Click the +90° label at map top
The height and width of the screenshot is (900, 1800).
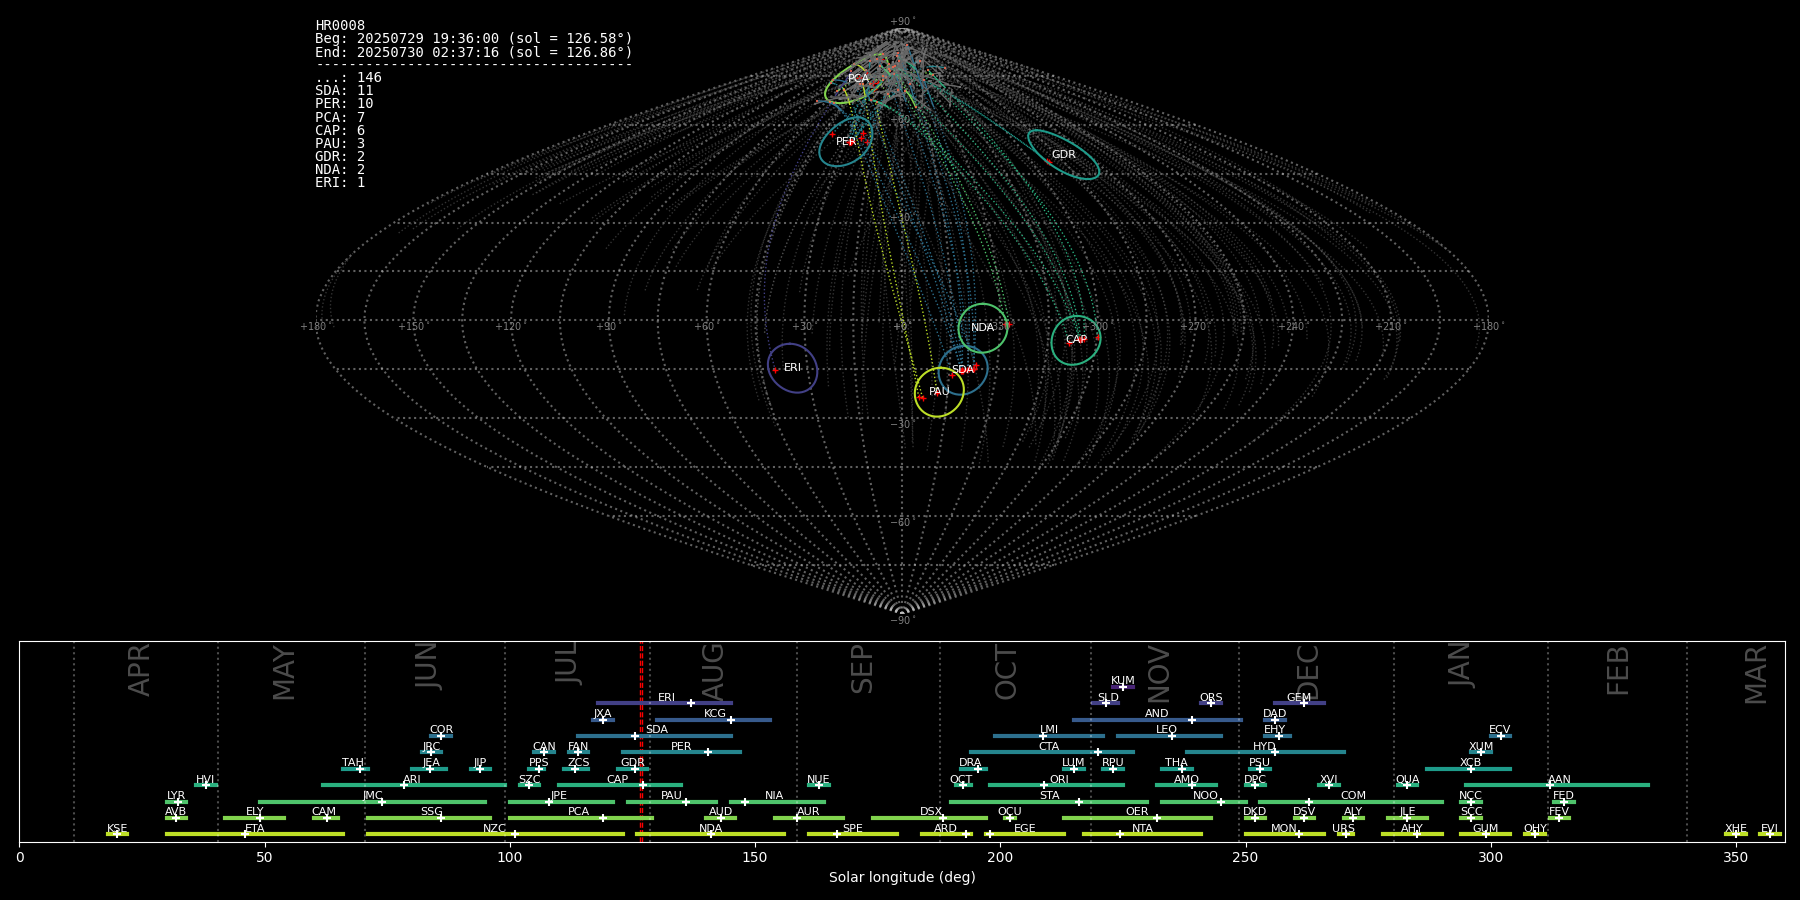click(902, 22)
